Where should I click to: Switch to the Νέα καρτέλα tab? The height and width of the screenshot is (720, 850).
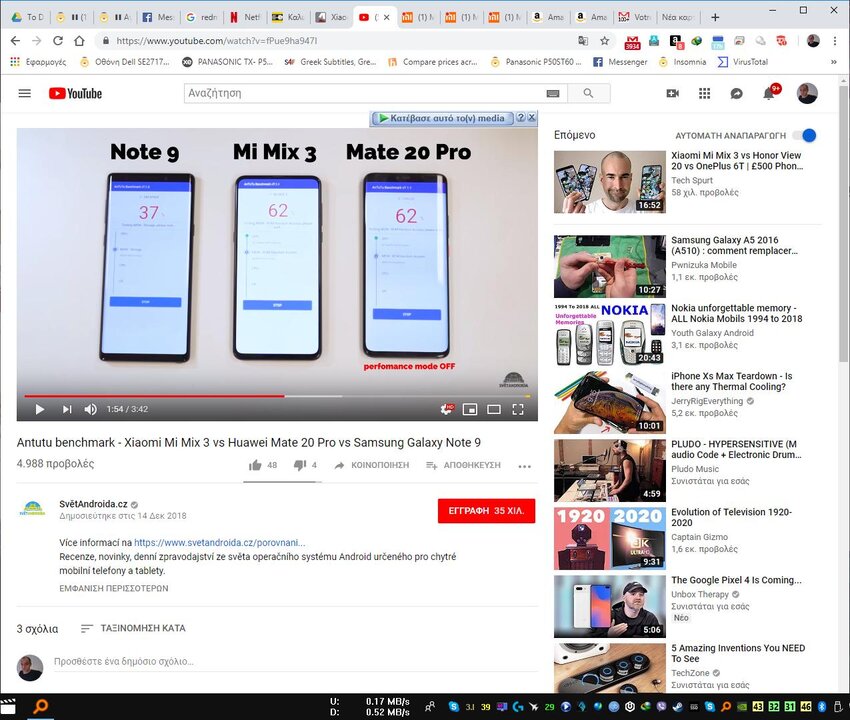(678, 17)
